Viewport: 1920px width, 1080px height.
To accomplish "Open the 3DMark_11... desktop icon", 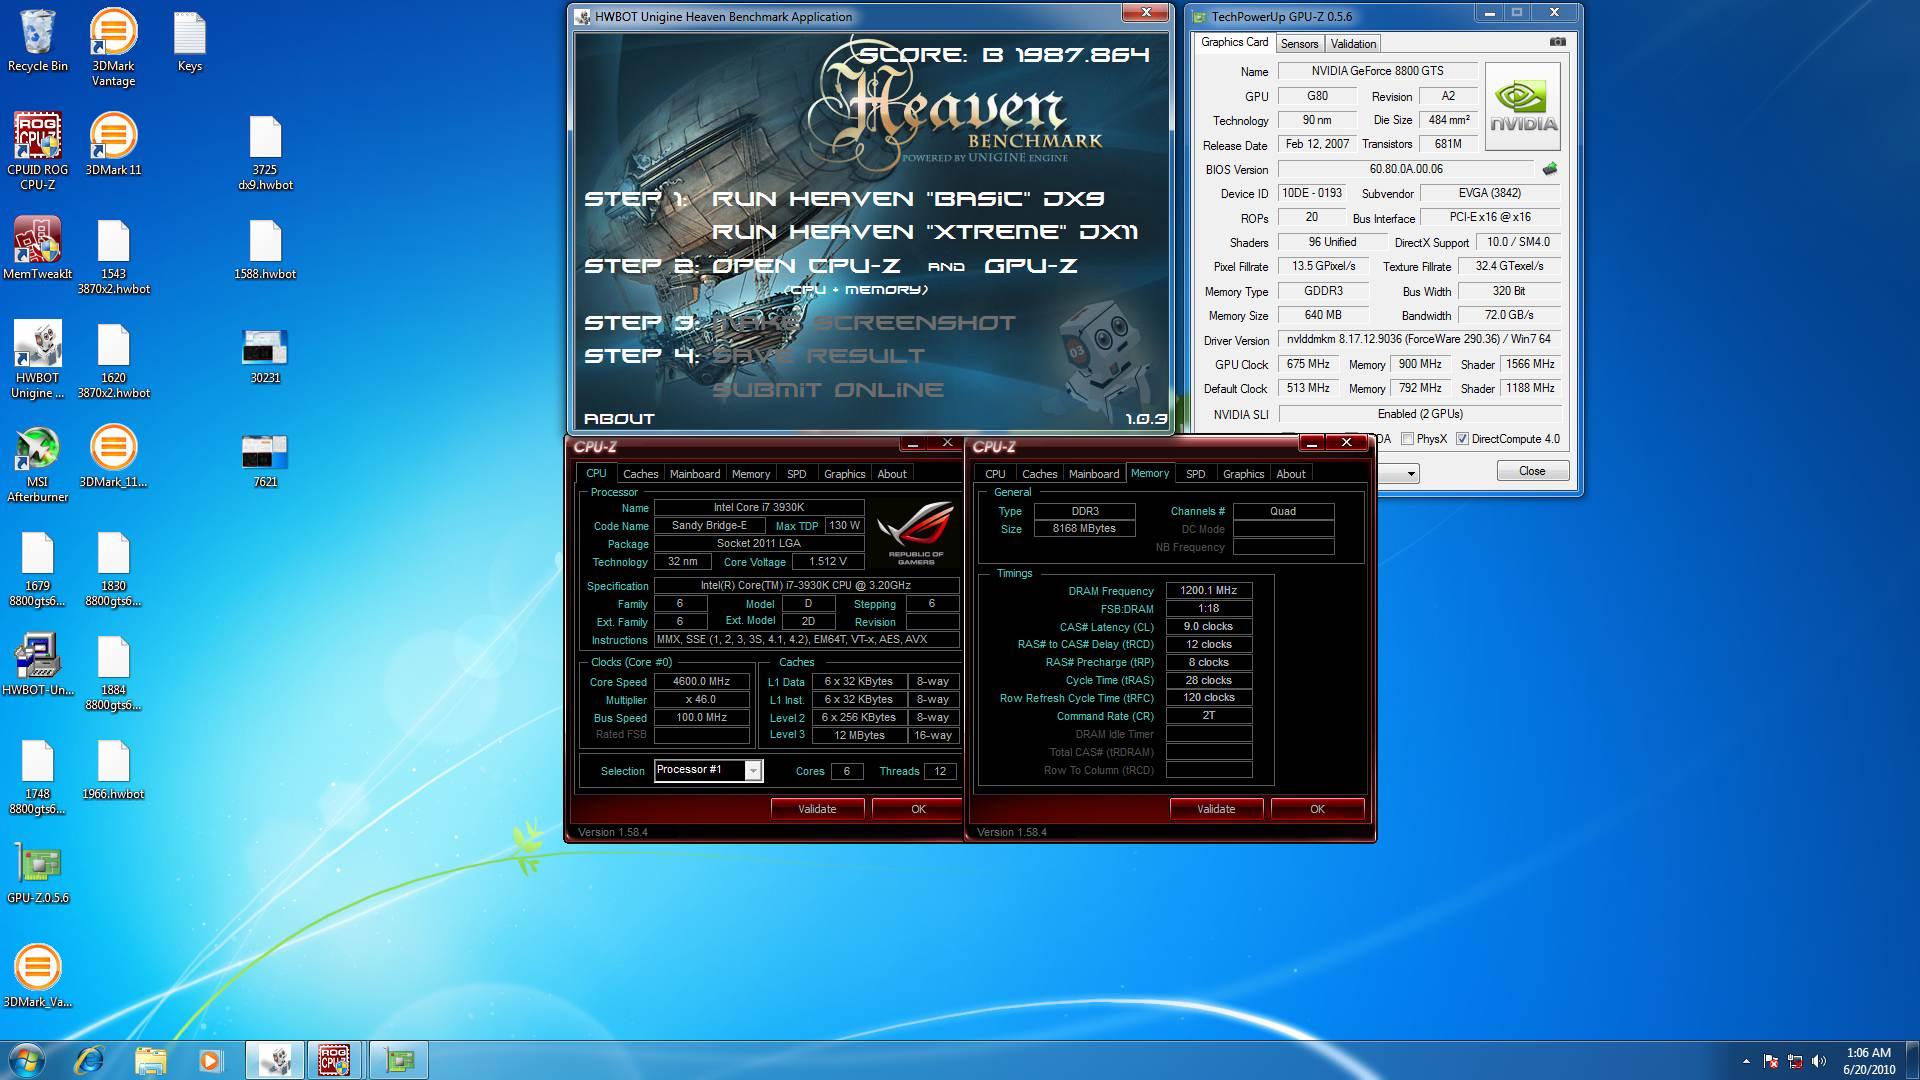I will point(113,456).
